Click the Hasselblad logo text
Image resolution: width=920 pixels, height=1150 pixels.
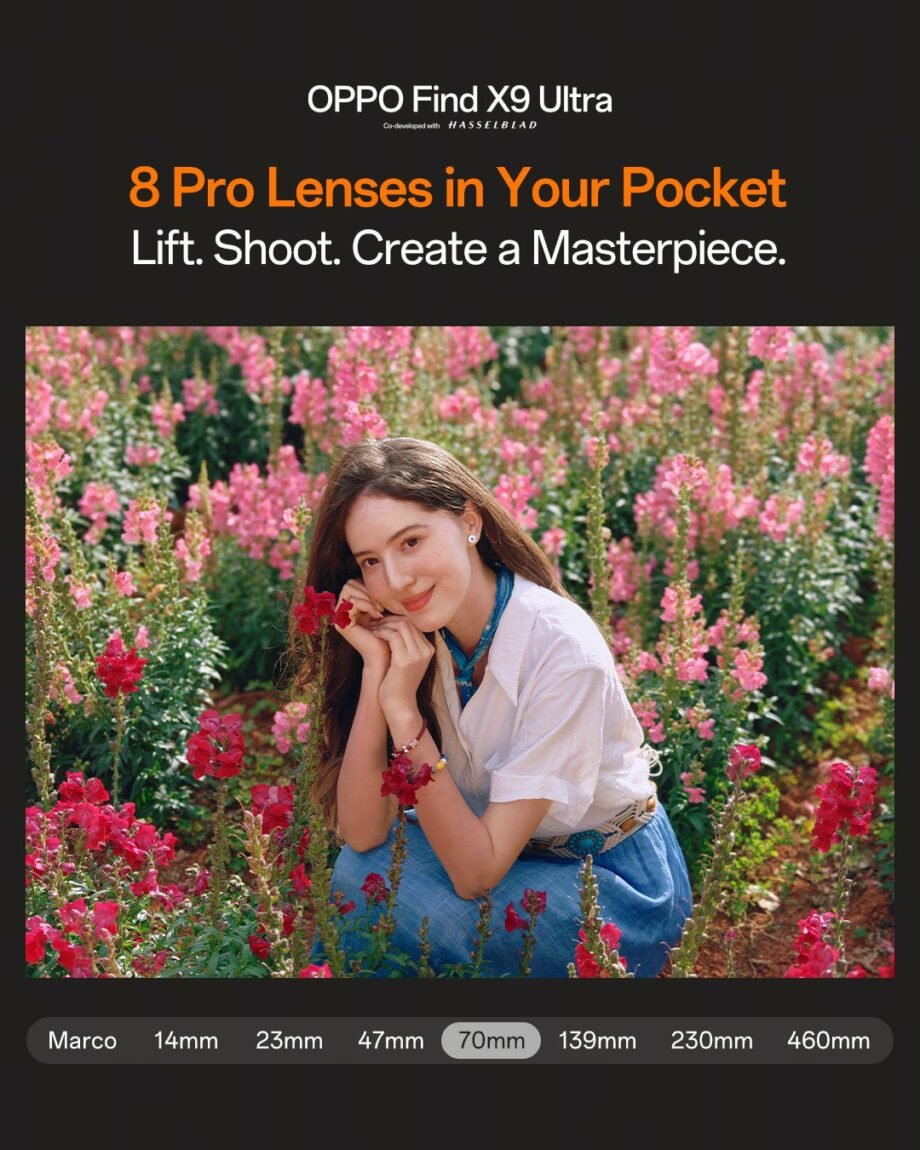pos(492,125)
